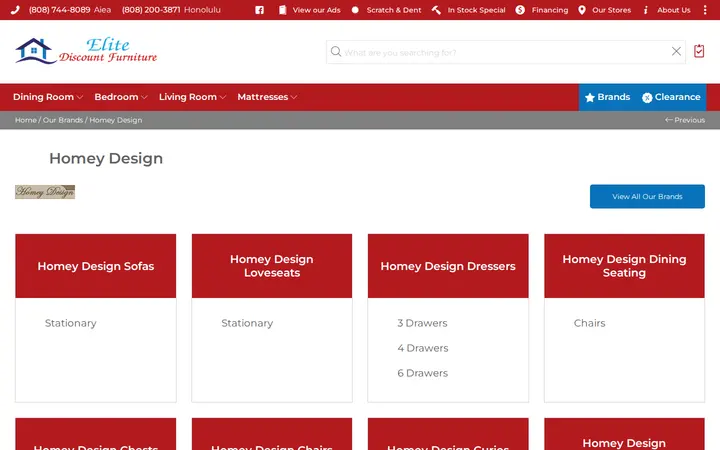Open the About Us link
Image resolution: width=720 pixels, height=450 pixels.
click(x=674, y=10)
